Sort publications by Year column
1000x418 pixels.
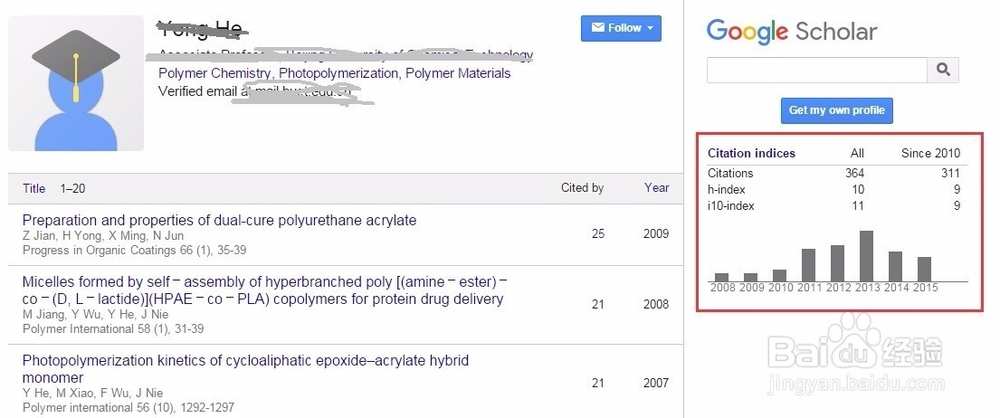point(656,188)
